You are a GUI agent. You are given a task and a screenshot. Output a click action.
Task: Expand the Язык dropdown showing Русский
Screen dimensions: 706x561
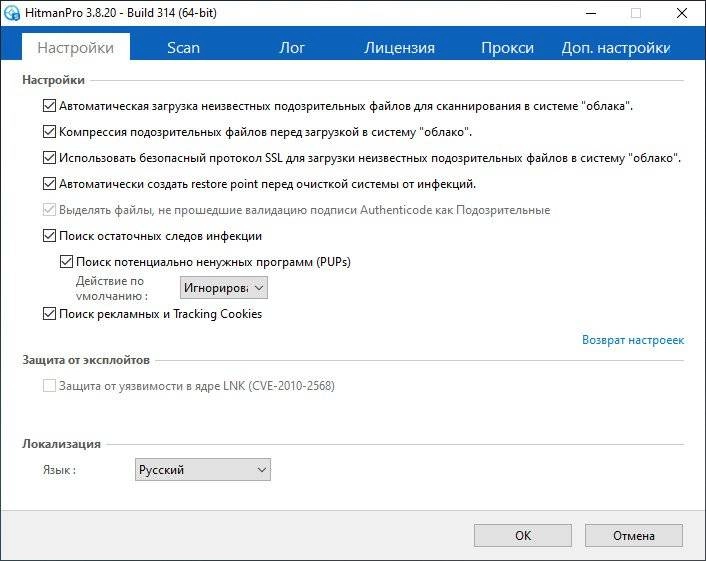203,470
